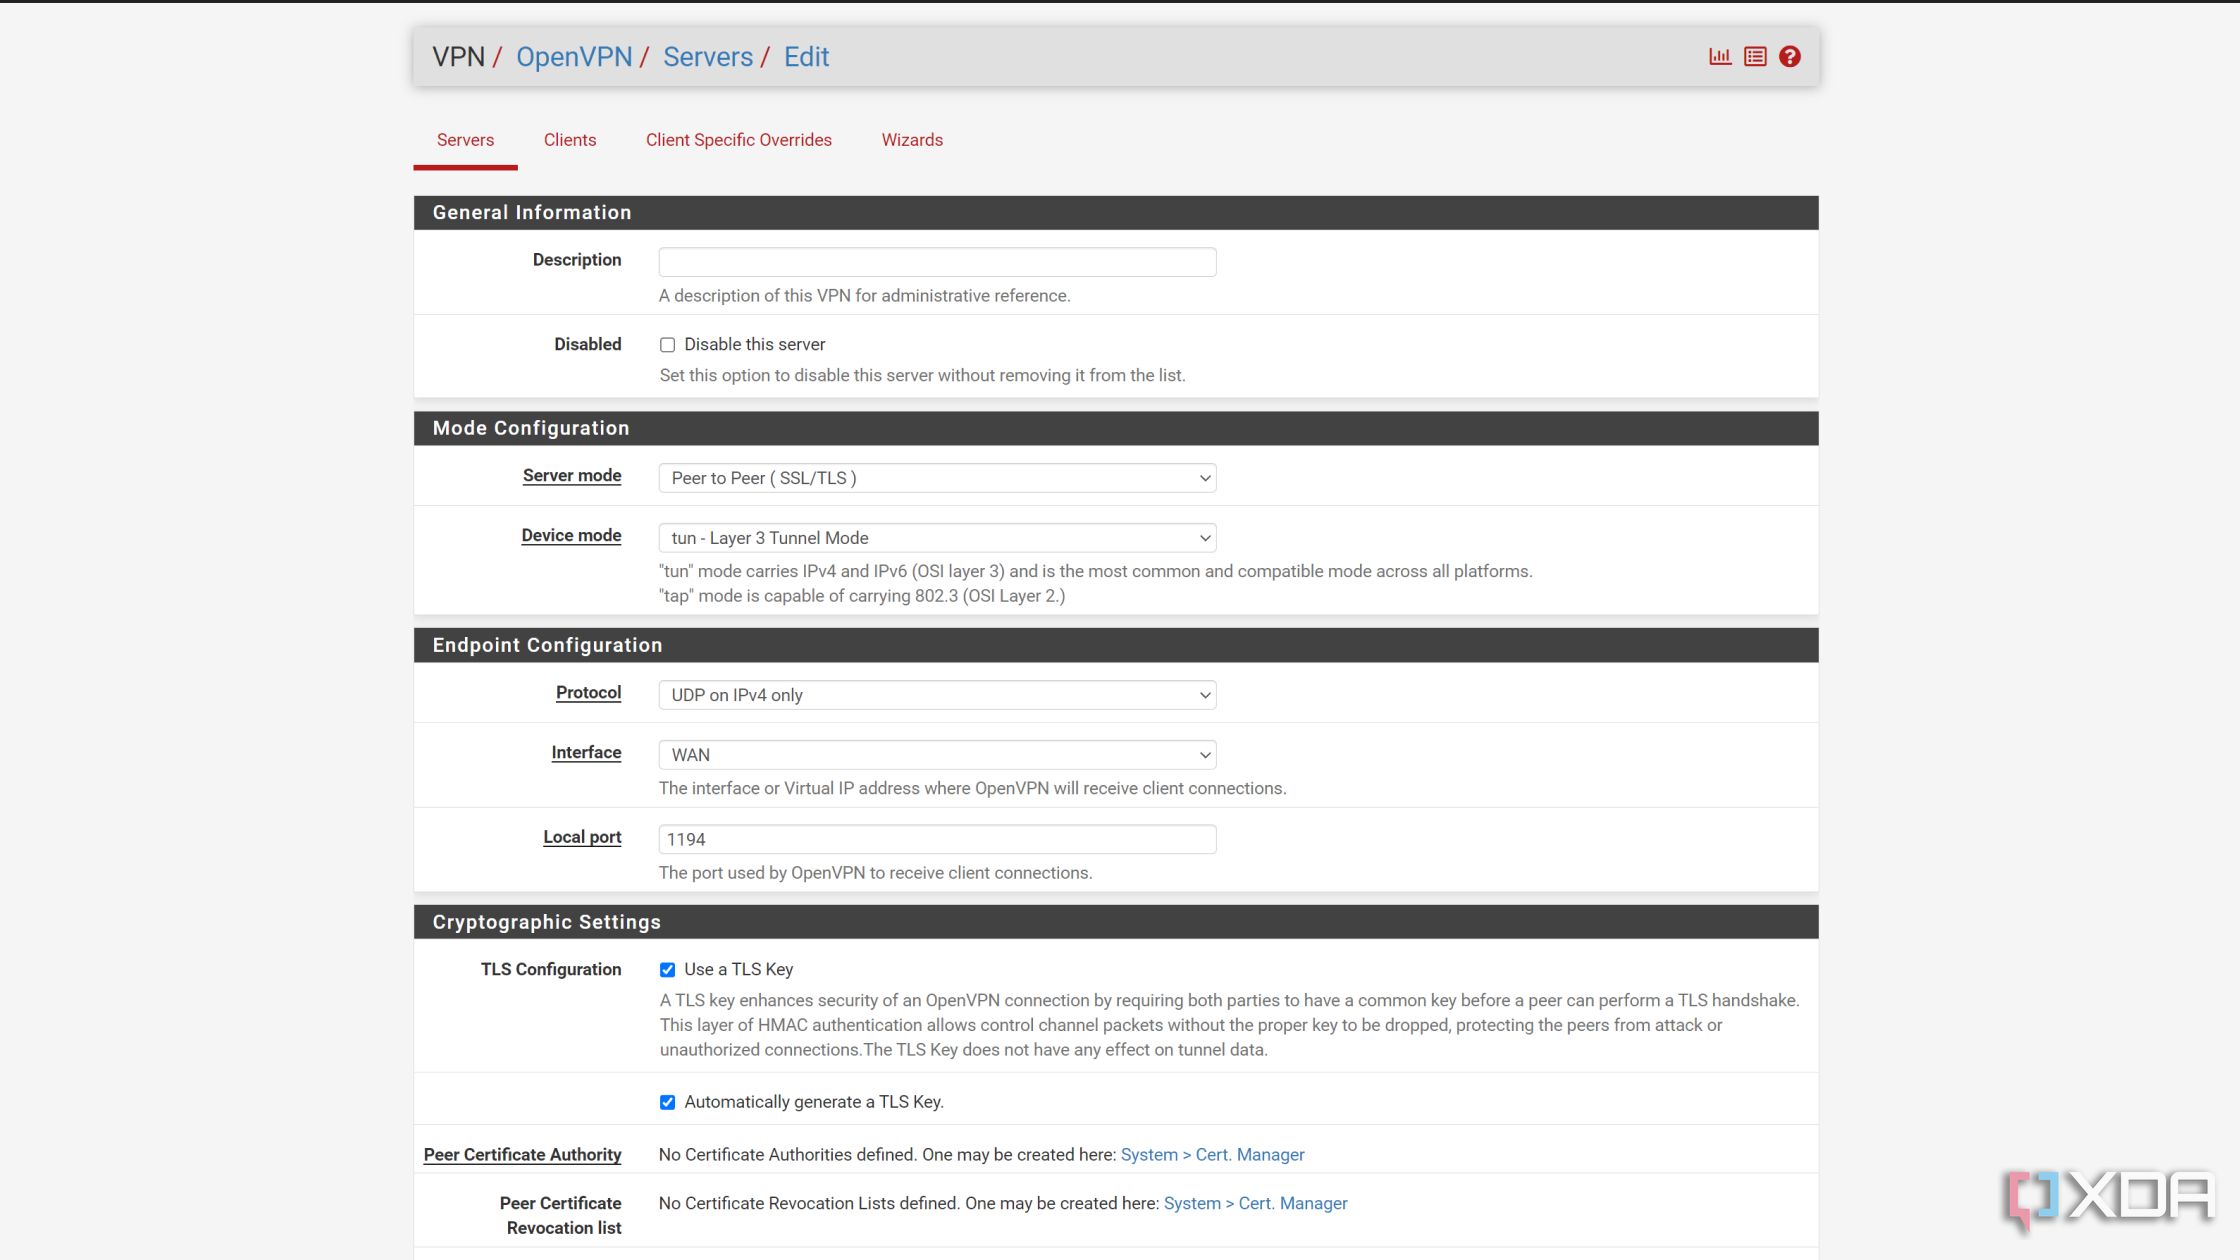Image resolution: width=2240 pixels, height=1260 pixels.
Task: Open the related status chart icon
Action: click(x=1719, y=57)
